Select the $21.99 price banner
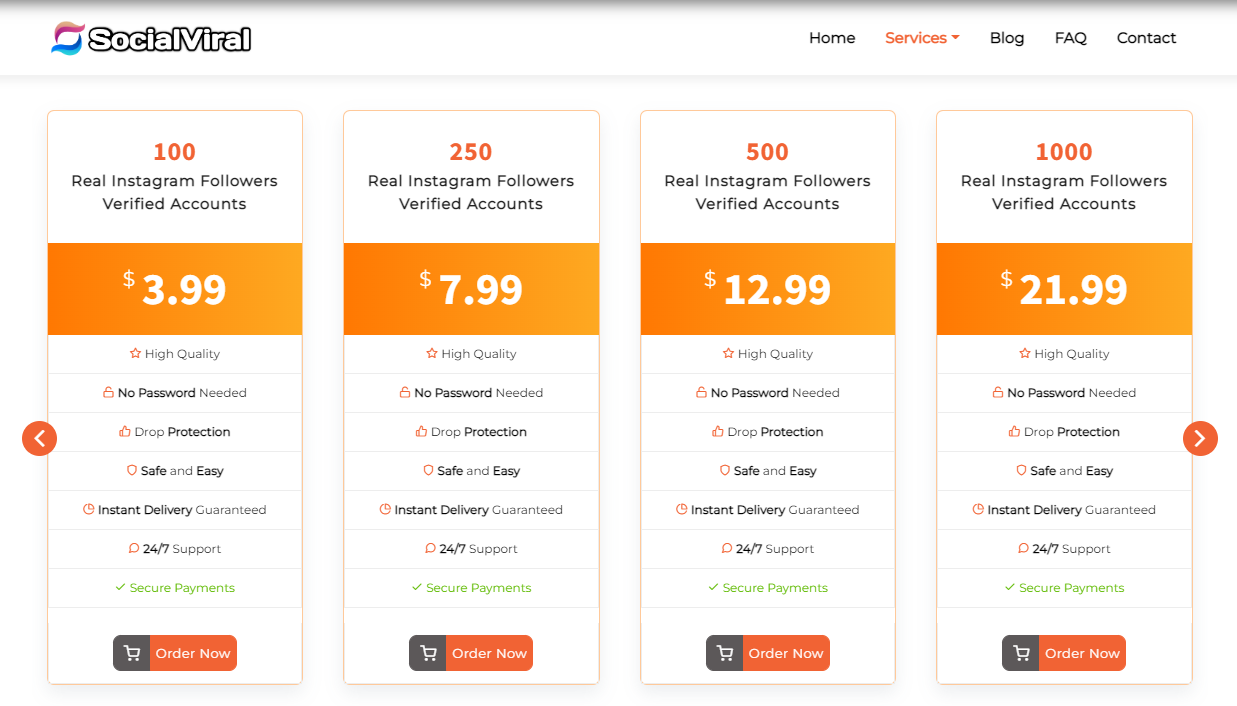Viewport: 1237px width, 706px height. coord(1064,289)
